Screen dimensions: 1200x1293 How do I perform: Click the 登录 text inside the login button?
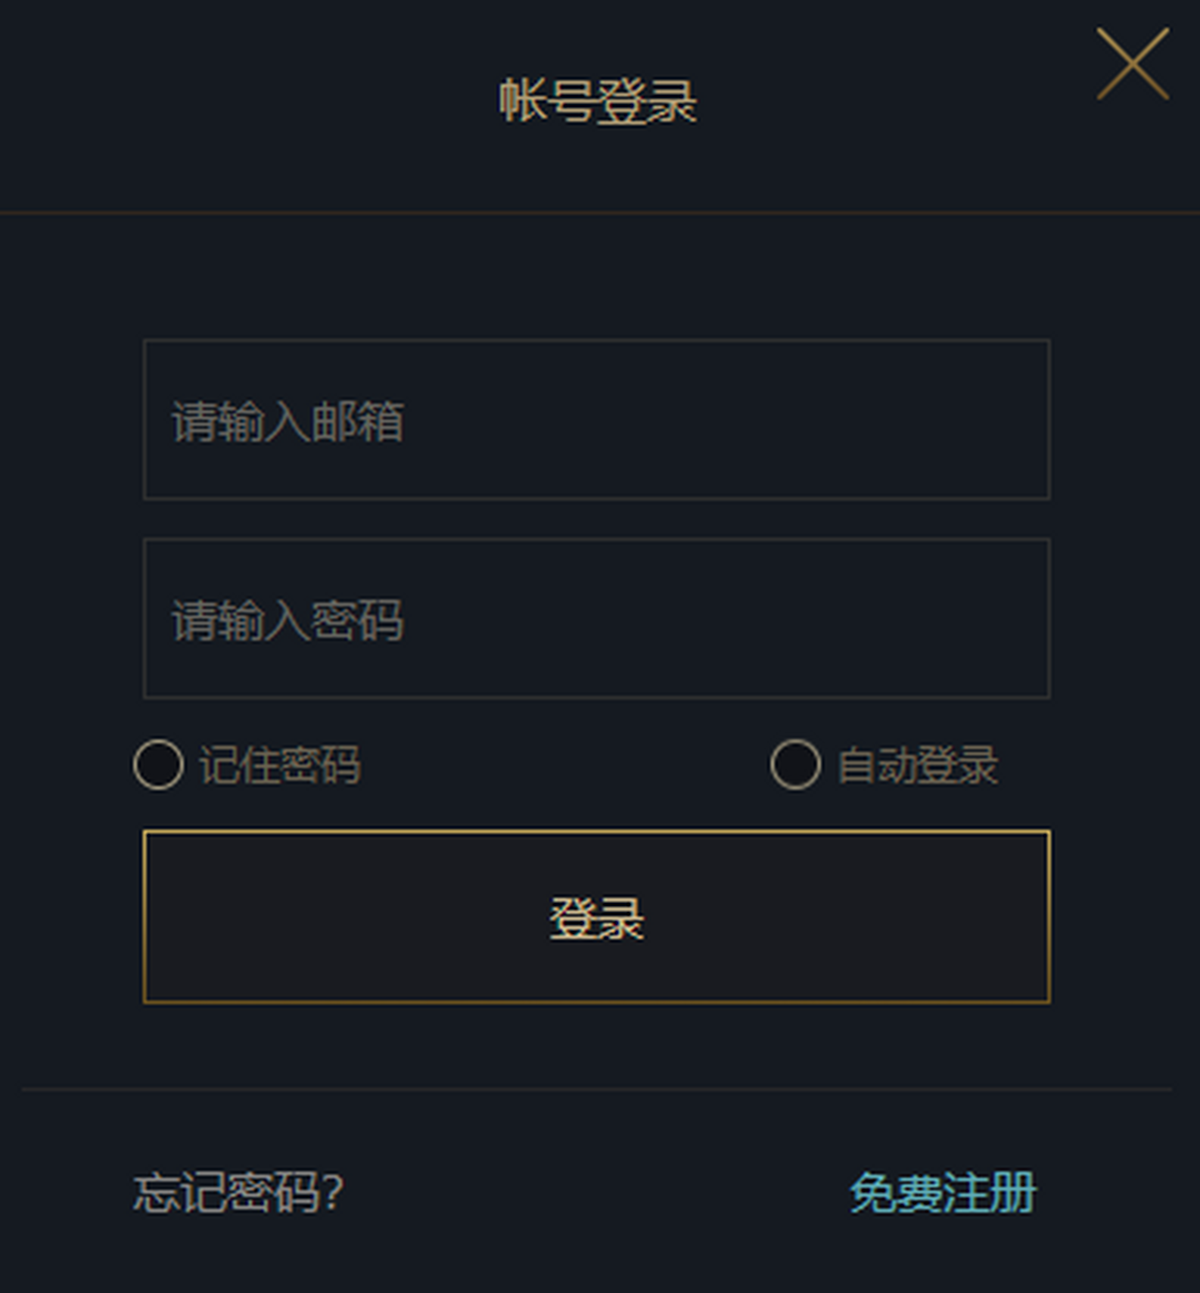(597, 918)
